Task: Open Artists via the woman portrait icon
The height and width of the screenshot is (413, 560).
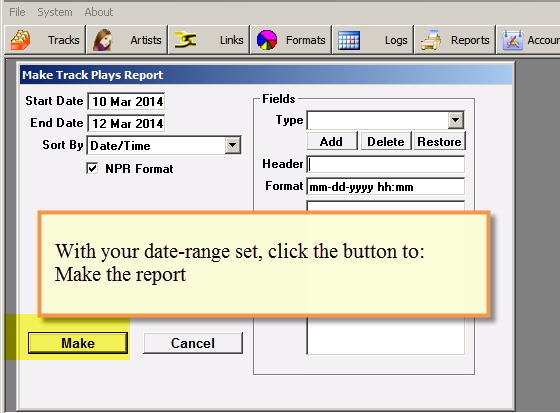Action: [103, 40]
